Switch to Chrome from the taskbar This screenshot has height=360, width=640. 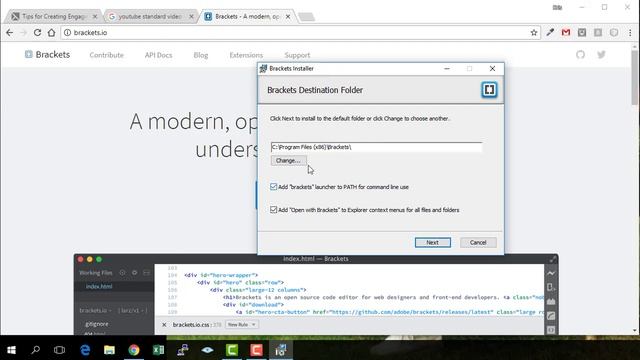click(x=134, y=350)
